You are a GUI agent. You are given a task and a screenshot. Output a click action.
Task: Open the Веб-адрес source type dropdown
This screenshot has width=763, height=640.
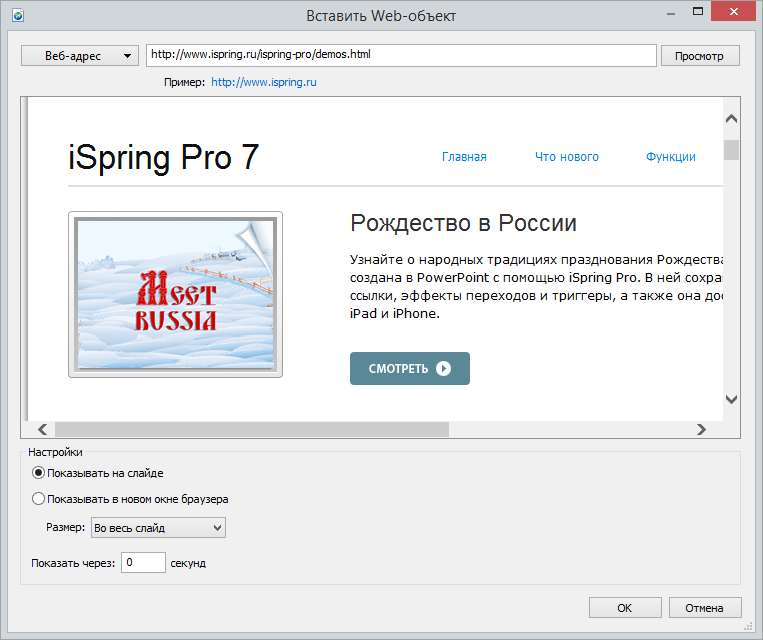point(80,56)
